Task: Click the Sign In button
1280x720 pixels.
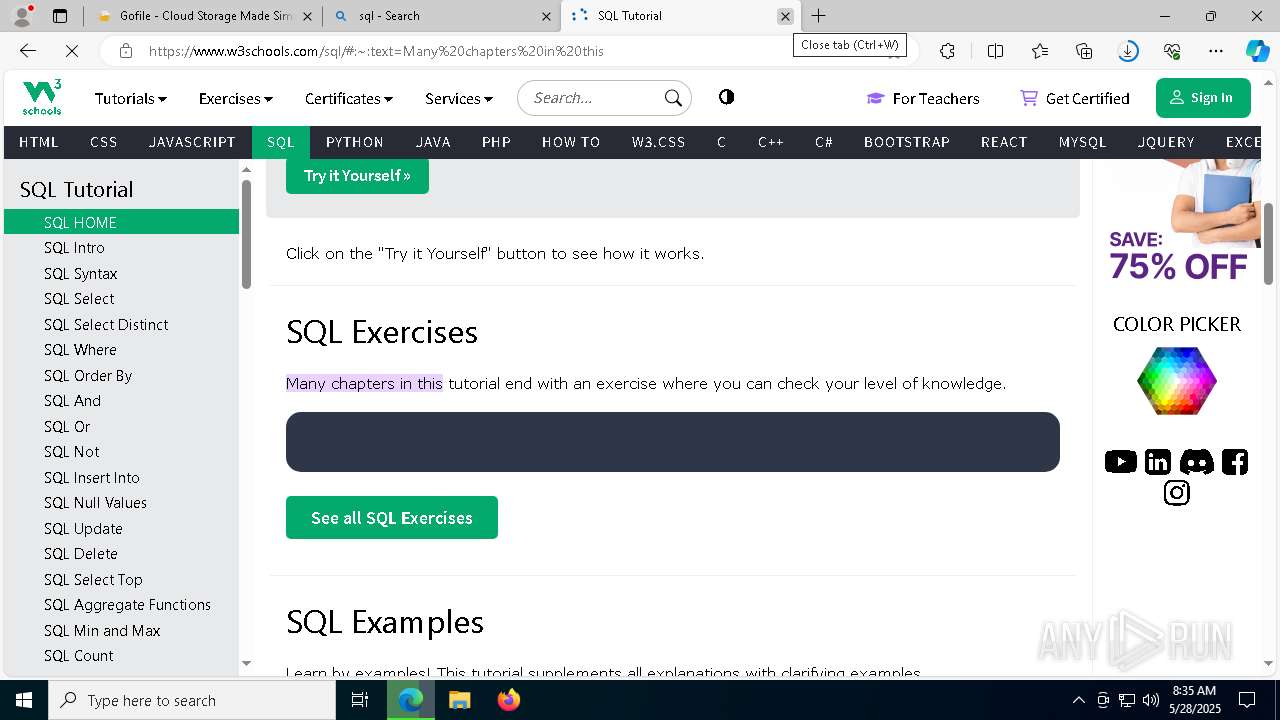Action: click(x=1203, y=98)
